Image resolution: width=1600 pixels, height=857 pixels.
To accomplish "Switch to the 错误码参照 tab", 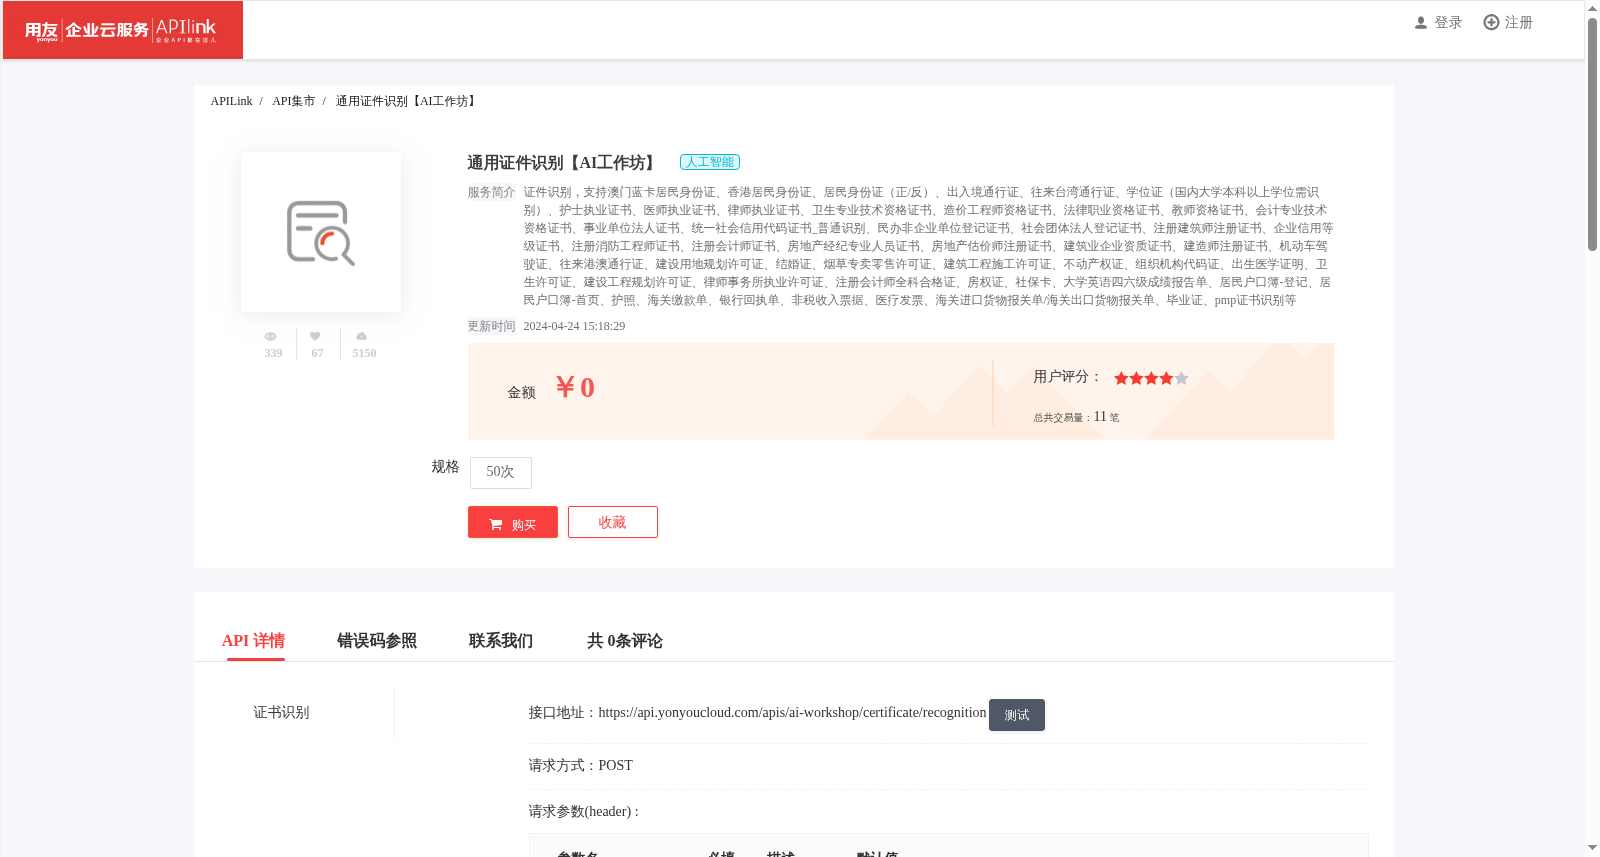I will click(377, 641).
